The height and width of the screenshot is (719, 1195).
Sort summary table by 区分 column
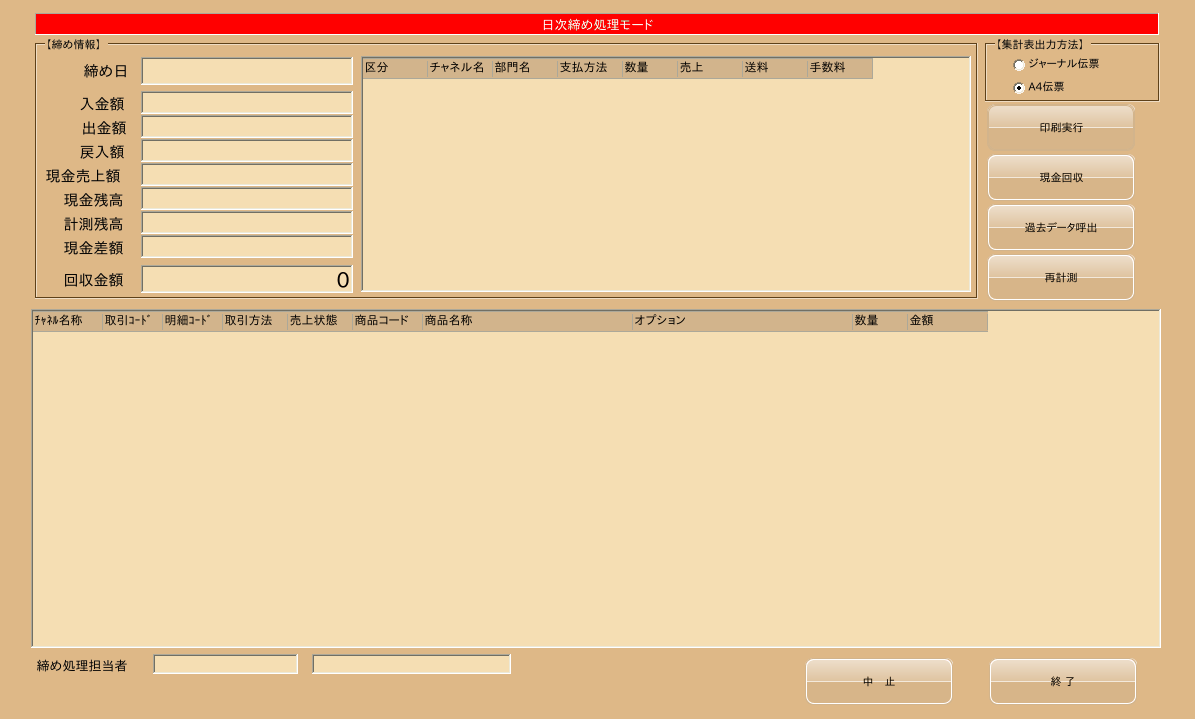[x=395, y=68]
